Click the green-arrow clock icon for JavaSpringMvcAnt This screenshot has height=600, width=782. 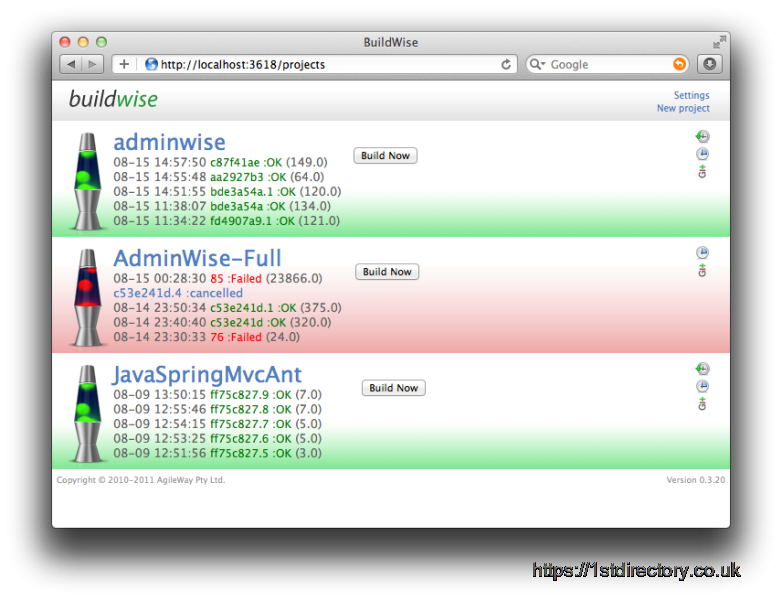702,369
